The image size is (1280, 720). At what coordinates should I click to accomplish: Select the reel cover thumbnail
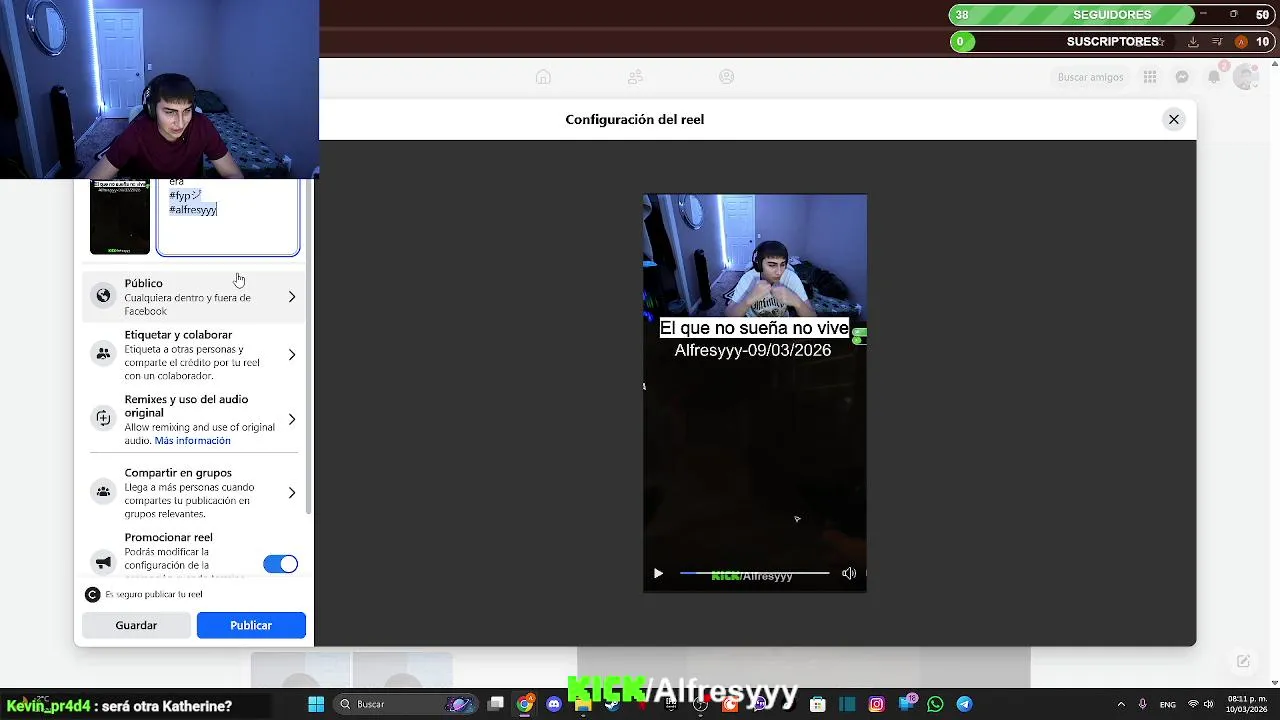coord(120,217)
